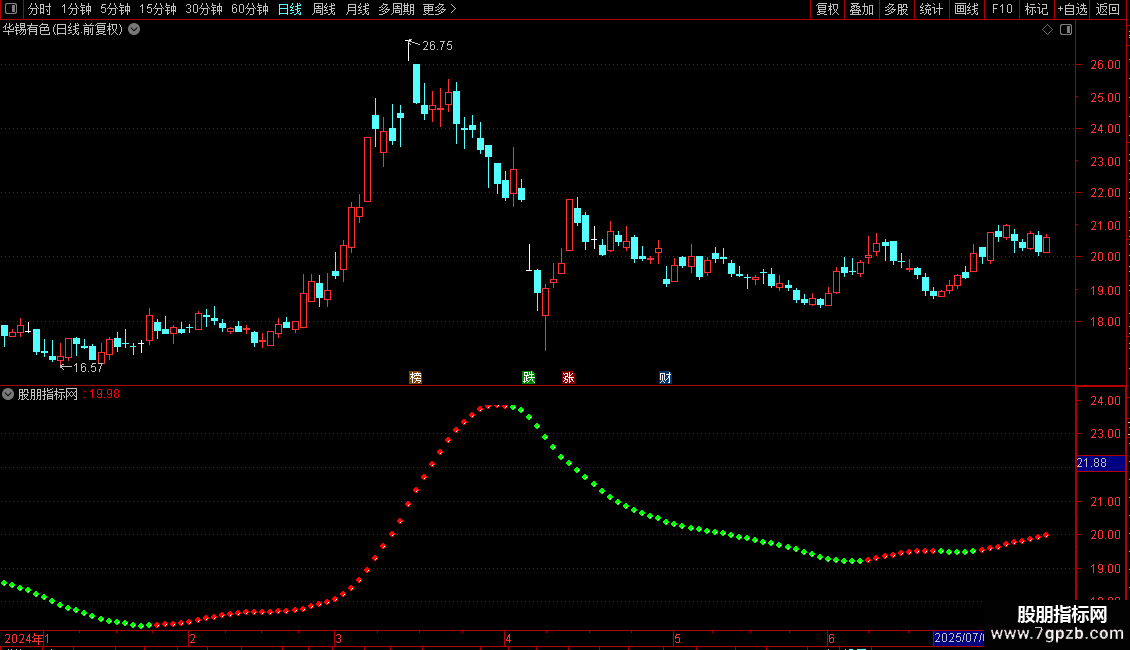The width and height of the screenshot is (1130, 650).
Task: Click the red 涨 event marker
Action: point(568,378)
